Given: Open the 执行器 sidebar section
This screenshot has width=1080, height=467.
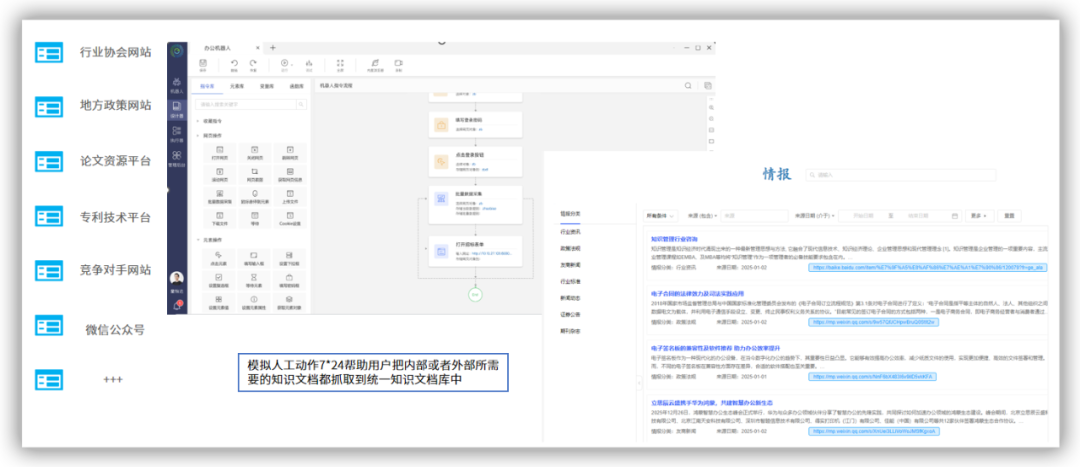Looking at the screenshot, I should 177,133.
